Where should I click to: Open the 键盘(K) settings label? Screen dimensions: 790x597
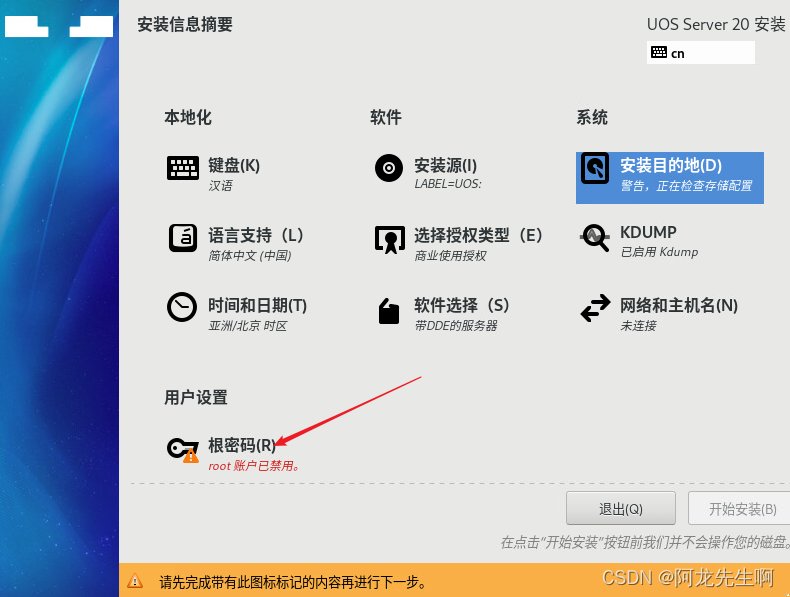234,166
